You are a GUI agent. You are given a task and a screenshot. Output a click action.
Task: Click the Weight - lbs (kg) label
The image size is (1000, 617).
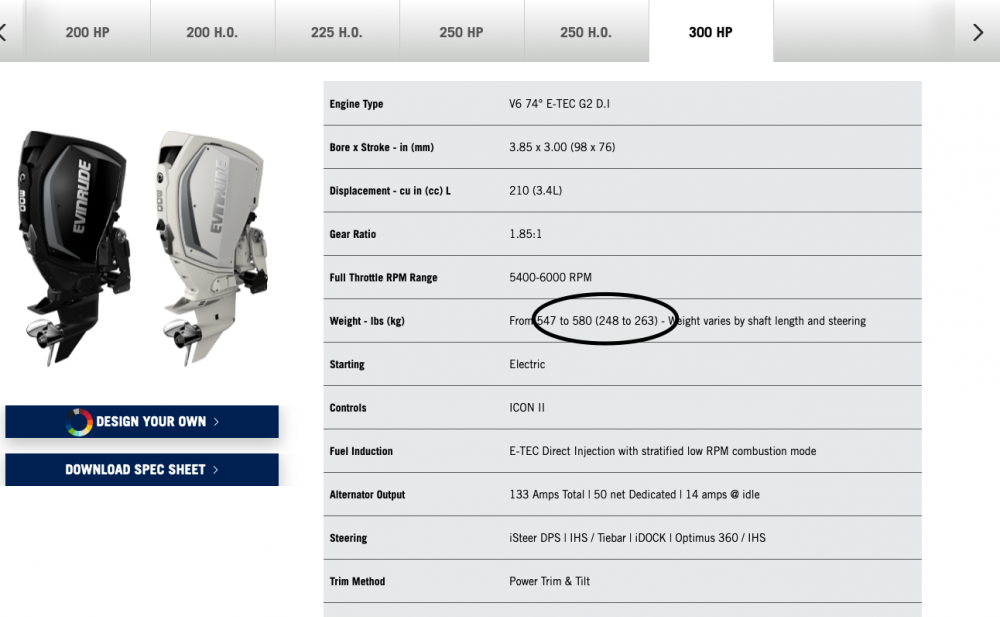(x=367, y=321)
